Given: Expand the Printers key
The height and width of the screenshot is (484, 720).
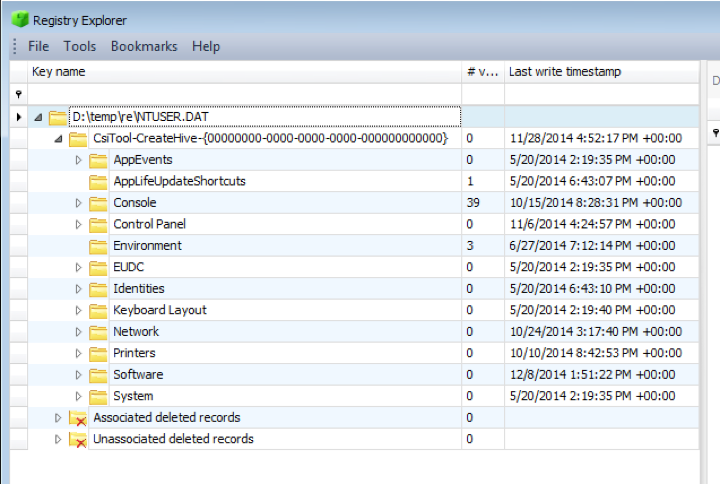Looking at the screenshot, I should (x=79, y=354).
